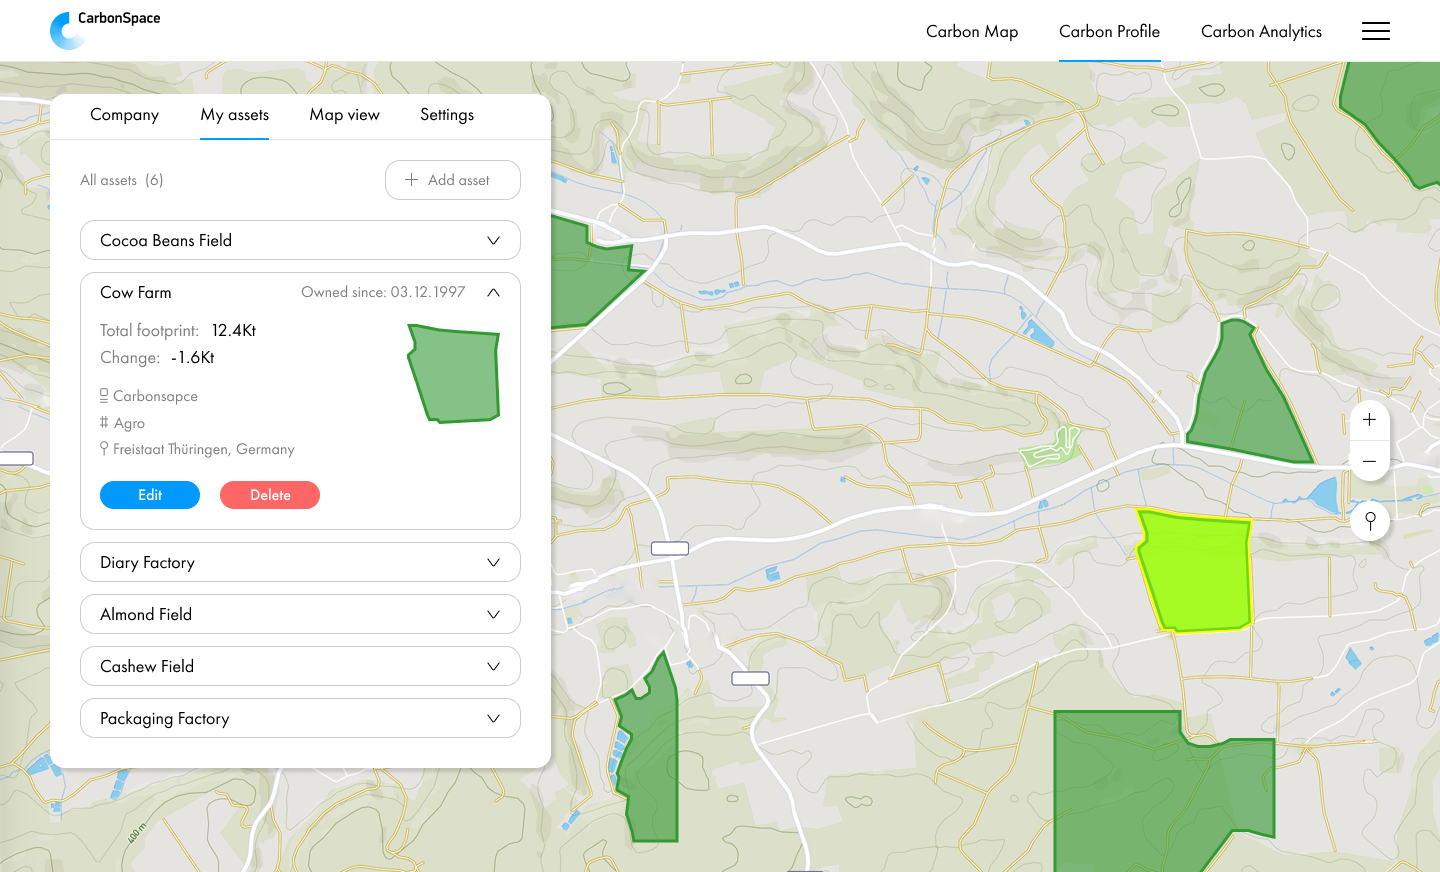Screen dimensions: 1440x872
Task: Switch to the Company tab
Action: (124, 115)
